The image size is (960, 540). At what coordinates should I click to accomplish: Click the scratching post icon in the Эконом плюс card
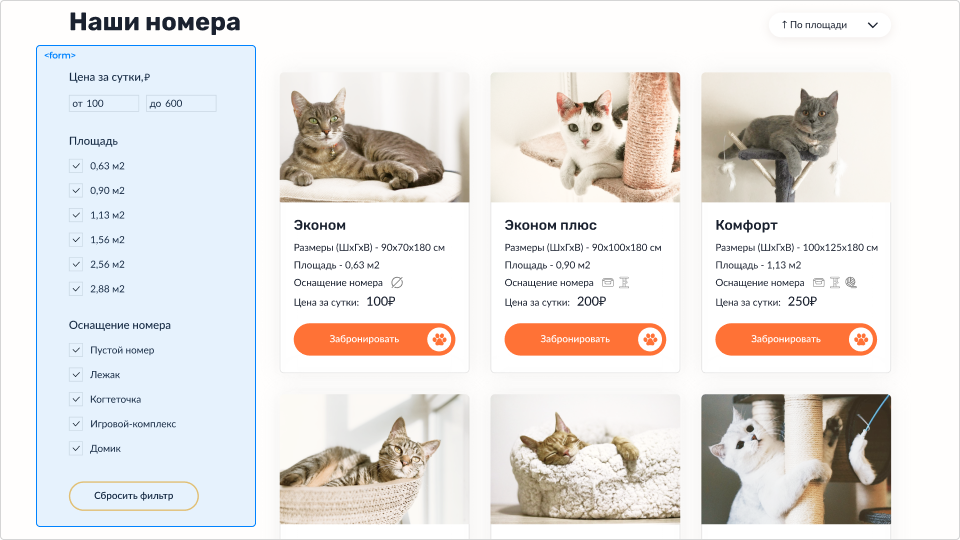(x=624, y=283)
